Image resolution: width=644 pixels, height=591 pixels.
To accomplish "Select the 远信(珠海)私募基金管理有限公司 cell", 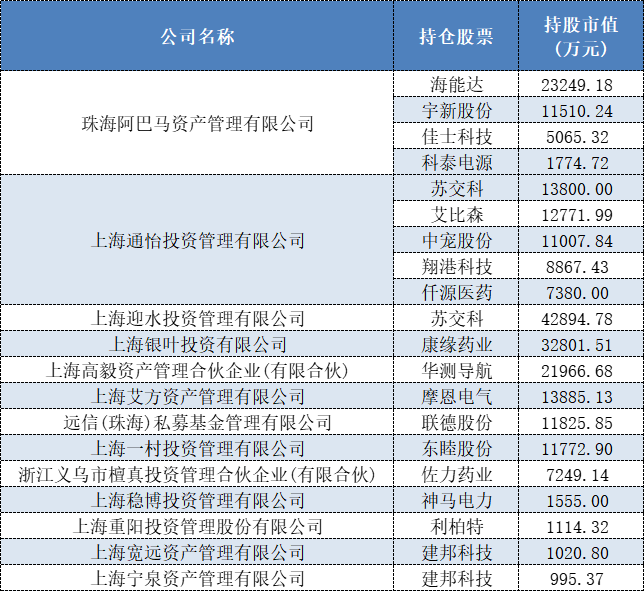I will click(x=197, y=422).
